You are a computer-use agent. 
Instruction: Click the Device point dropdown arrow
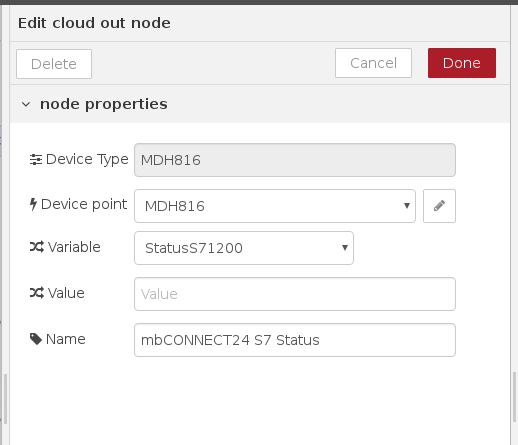click(x=407, y=206)
